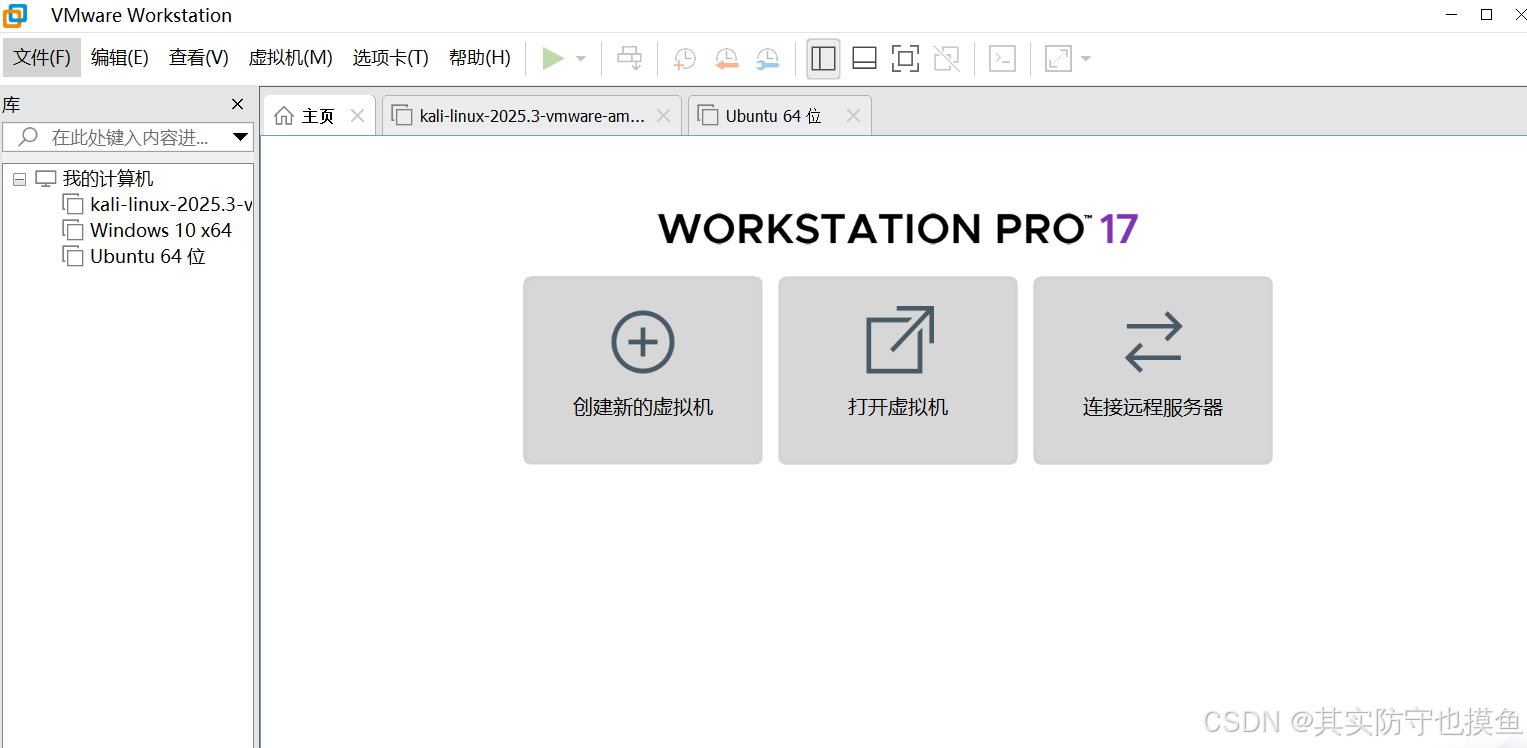
Task: Enter full screen mode icon
Action: (905, 58)
